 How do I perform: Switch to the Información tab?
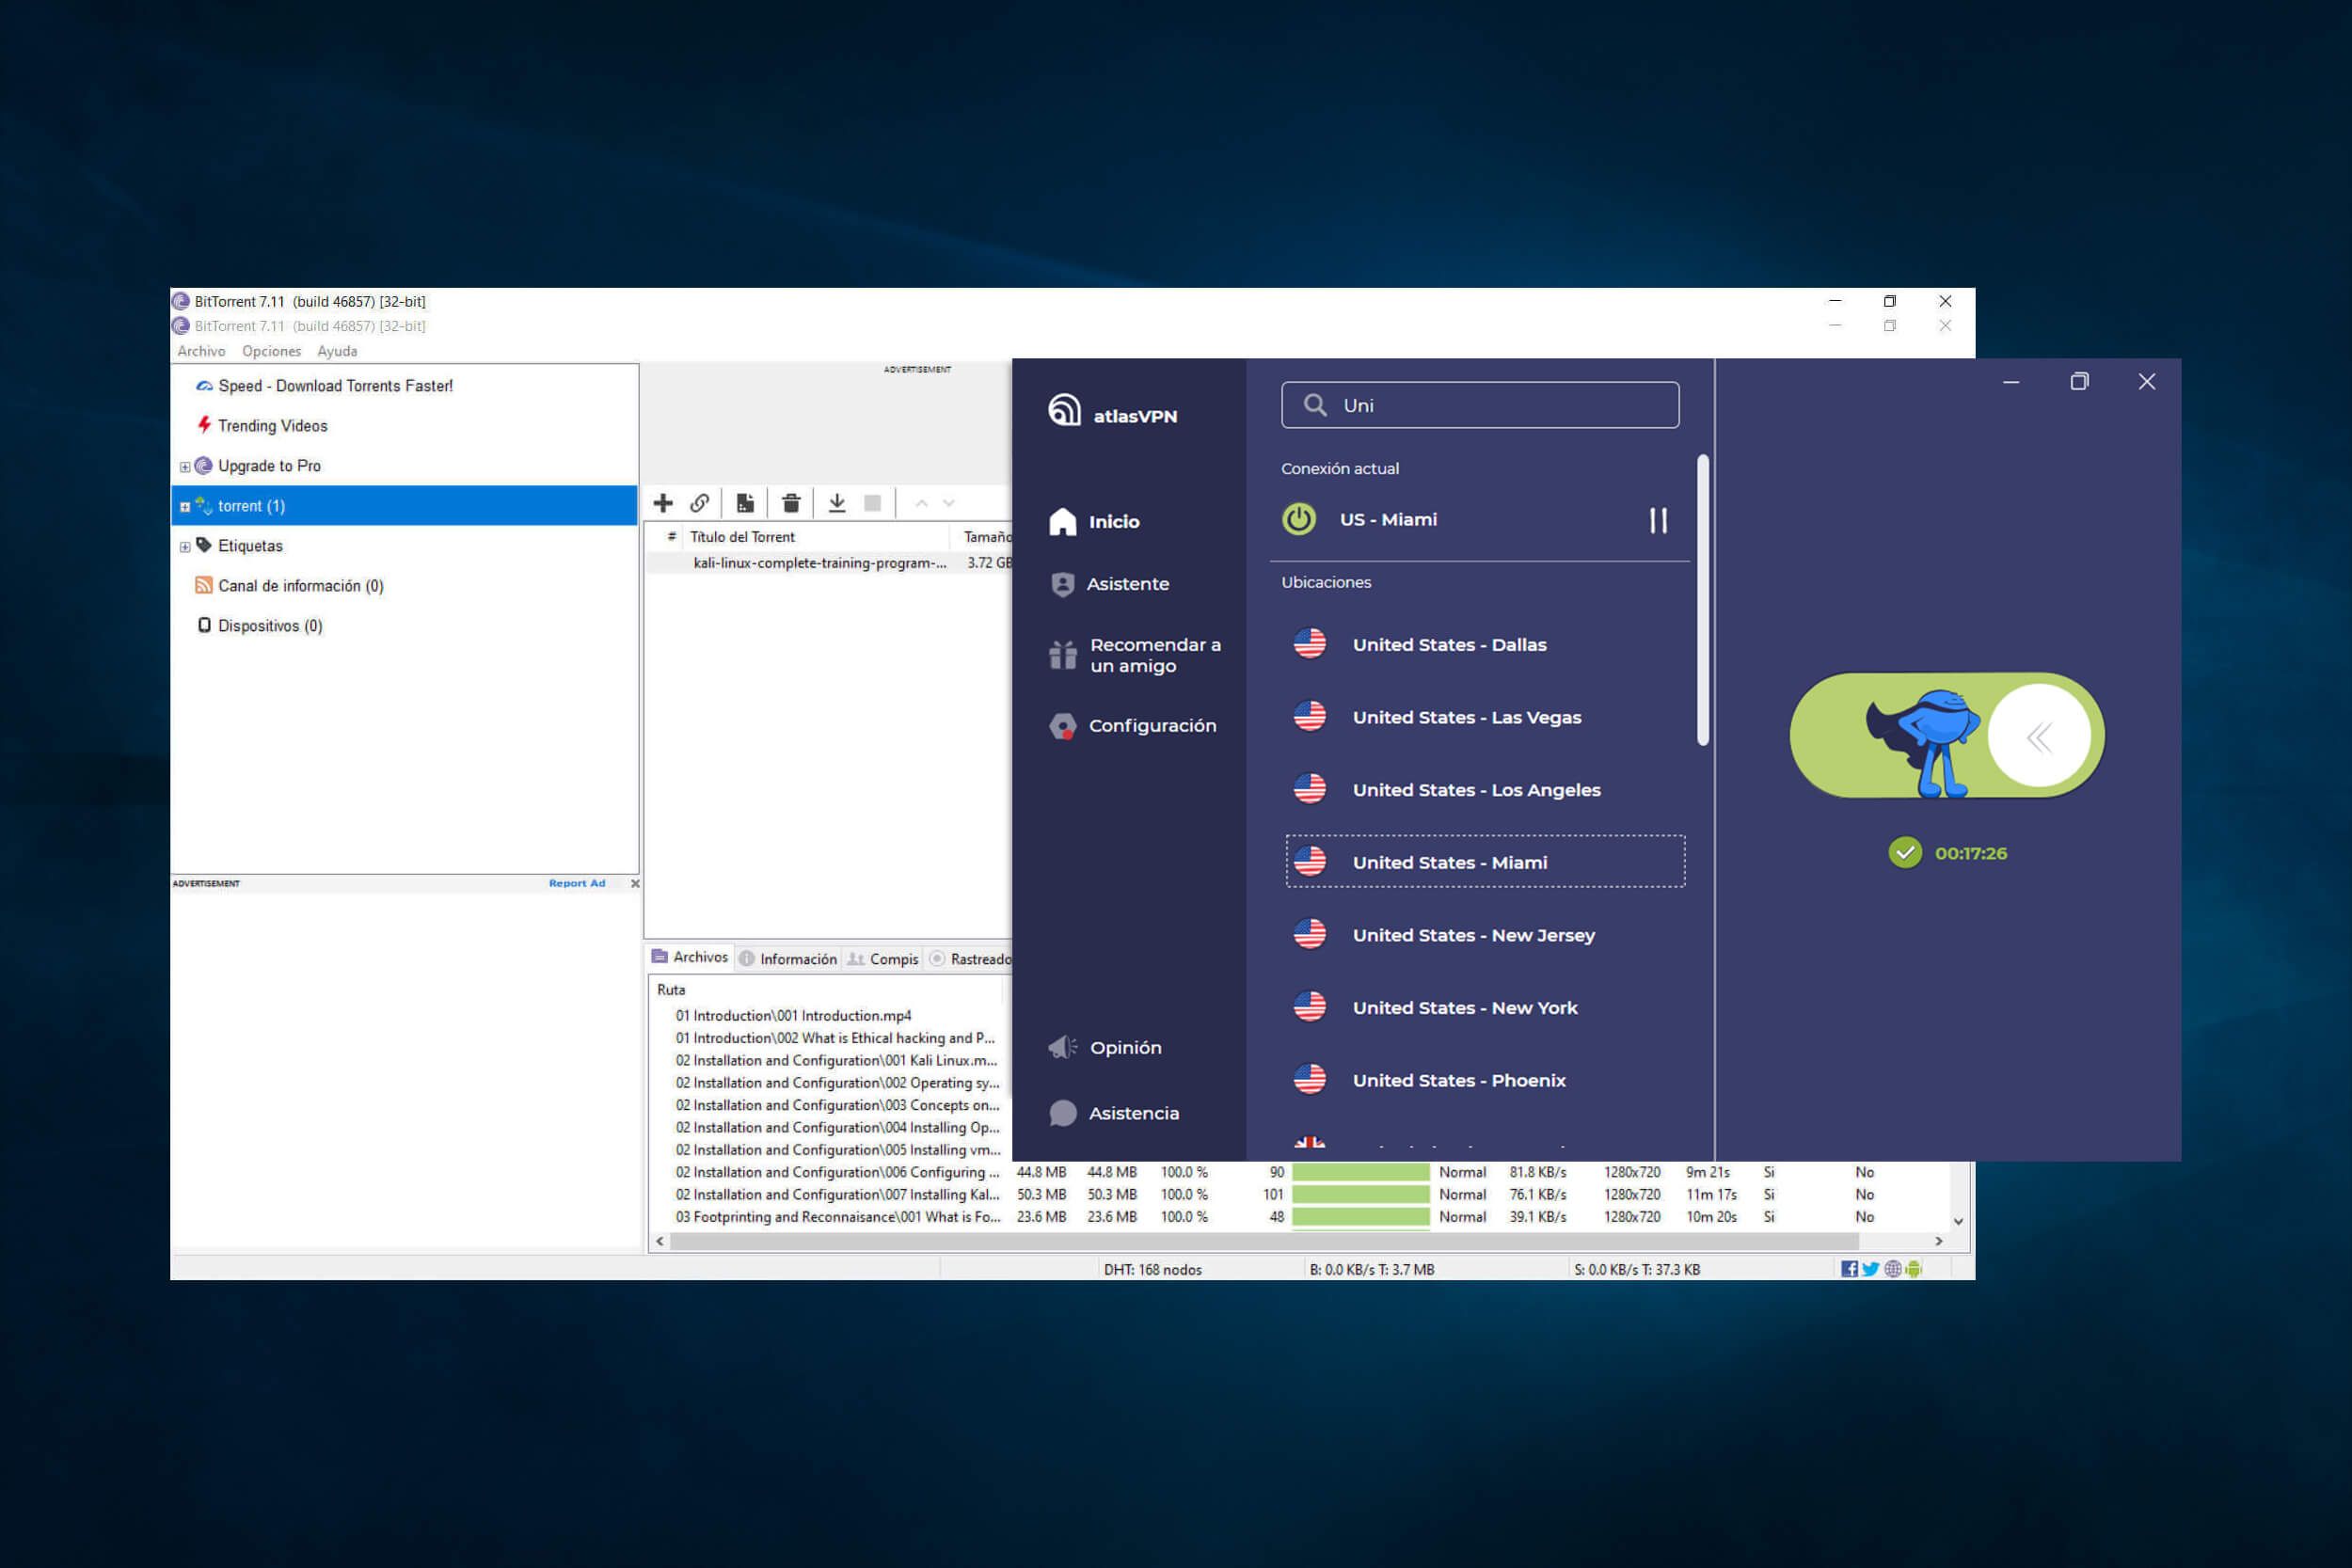788,959
